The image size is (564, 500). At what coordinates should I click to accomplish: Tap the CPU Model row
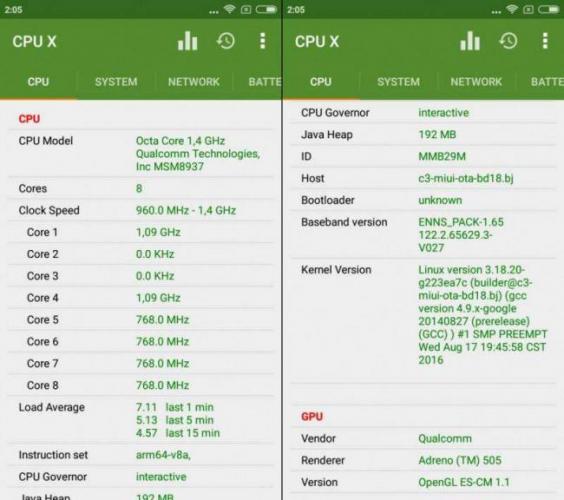(141, 154)
